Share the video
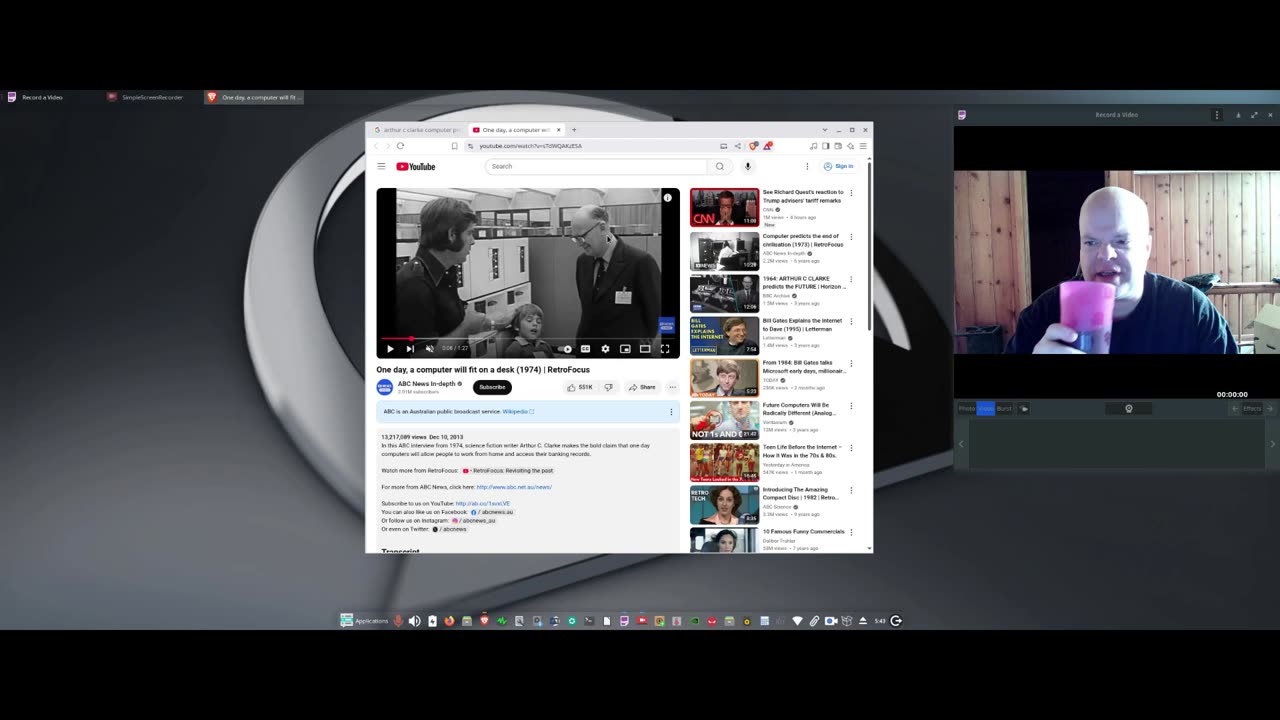Image resolution: width=1280 pixels, height=720 pixels. point(642,387)
